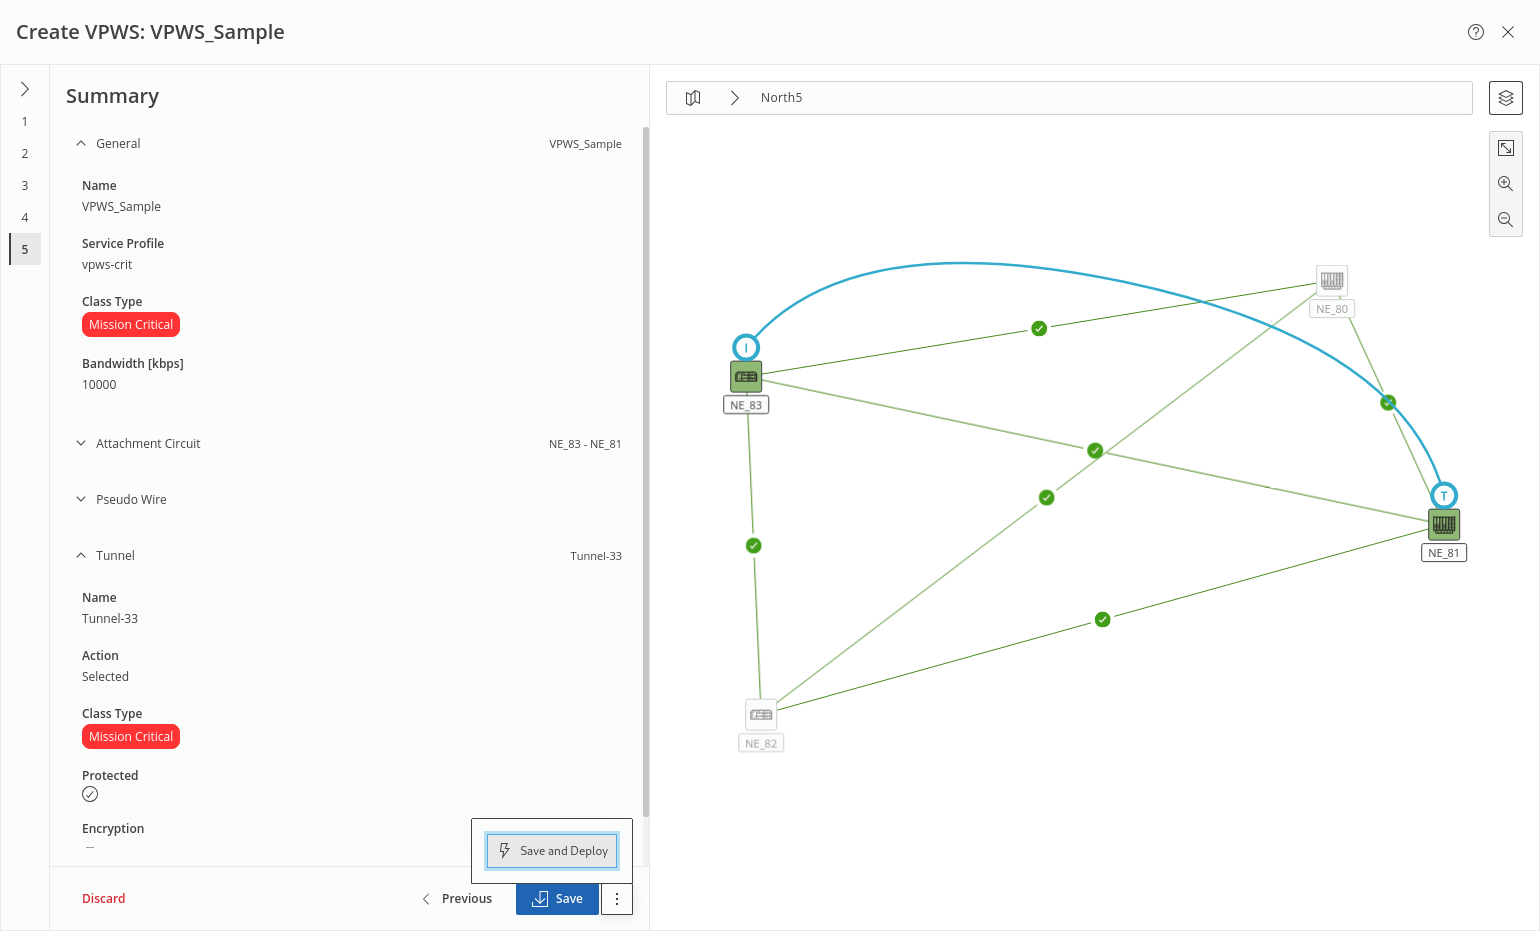Go back with Previous button
This screenshot has height=931, width=1540.
pos(457,899)
